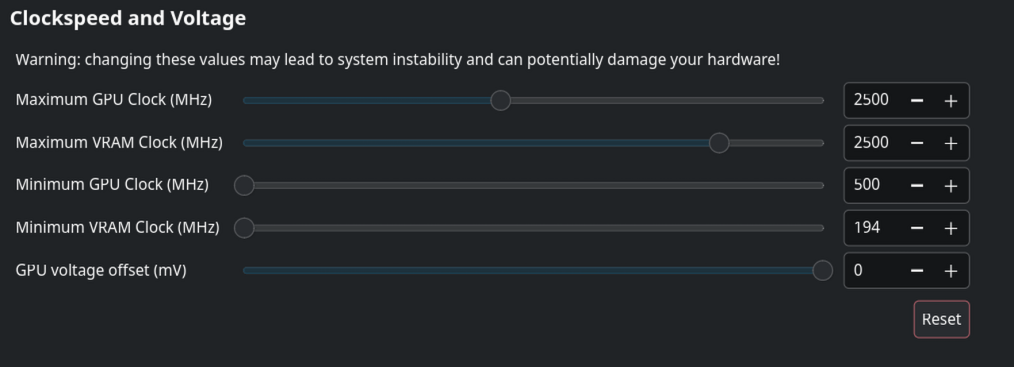Increase Maximum VRAM Clock with plus icon
Viewport: 1014px width, 367px height.
click(950, 143)
